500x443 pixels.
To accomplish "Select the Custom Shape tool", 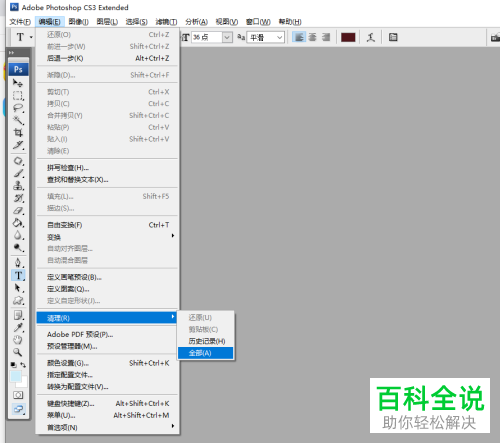I will pyautogui.click(x=18, y=300).
